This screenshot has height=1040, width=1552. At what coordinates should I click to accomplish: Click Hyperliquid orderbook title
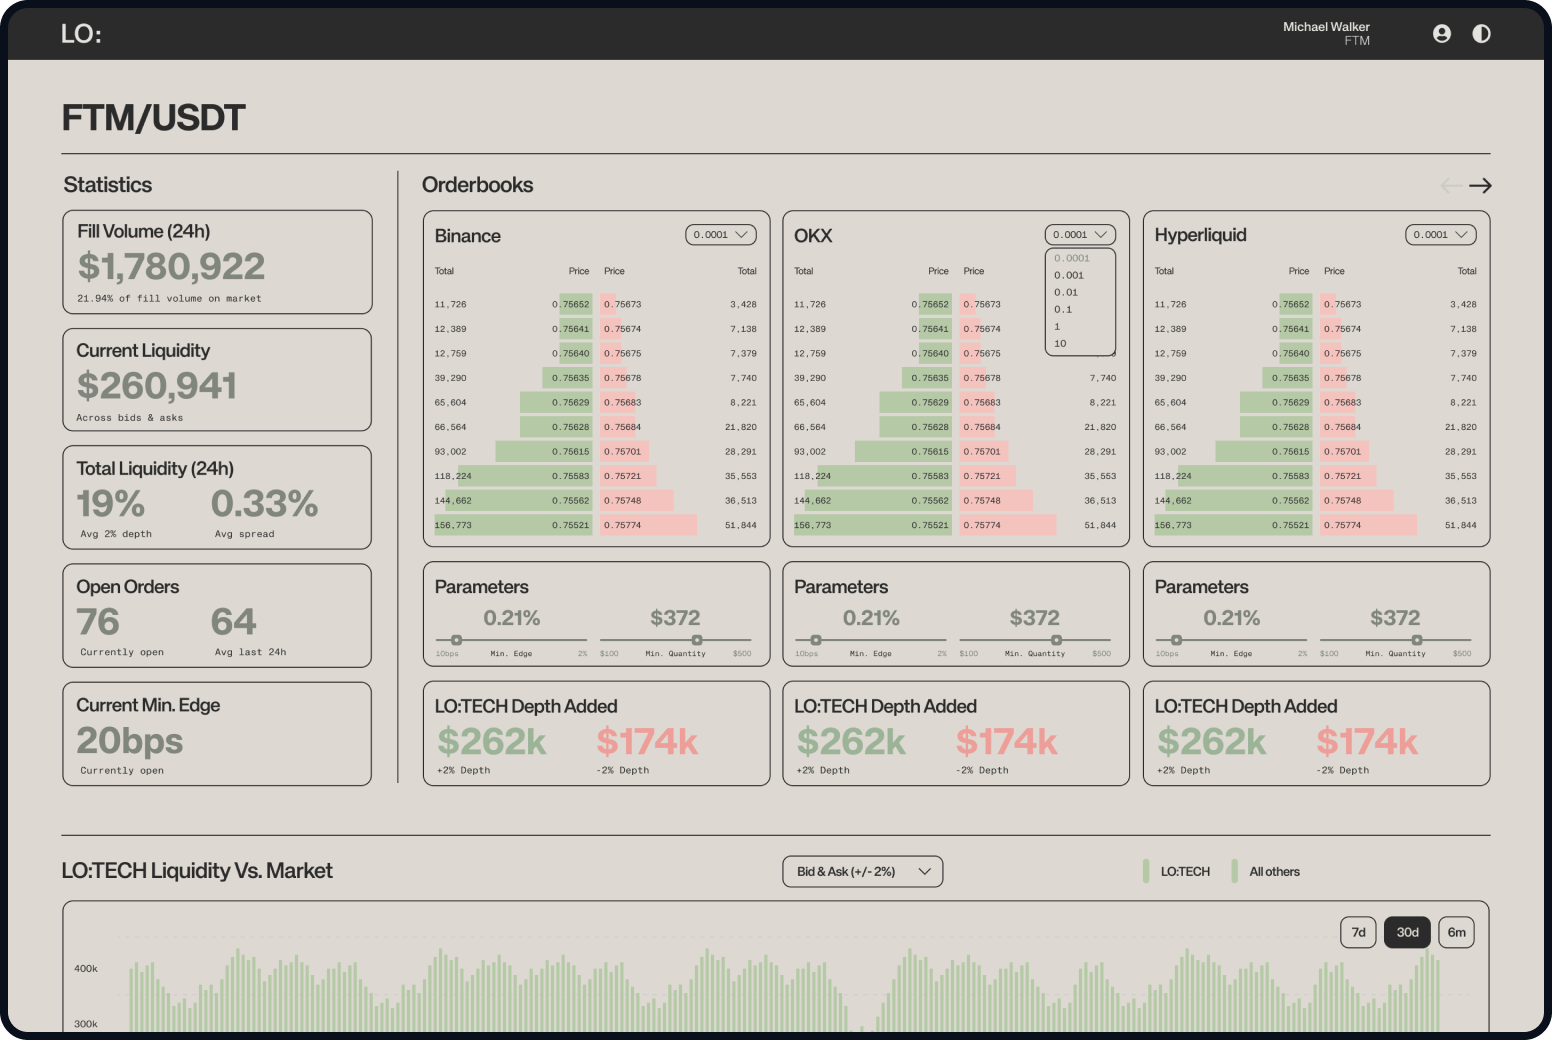pos(1200,235)
